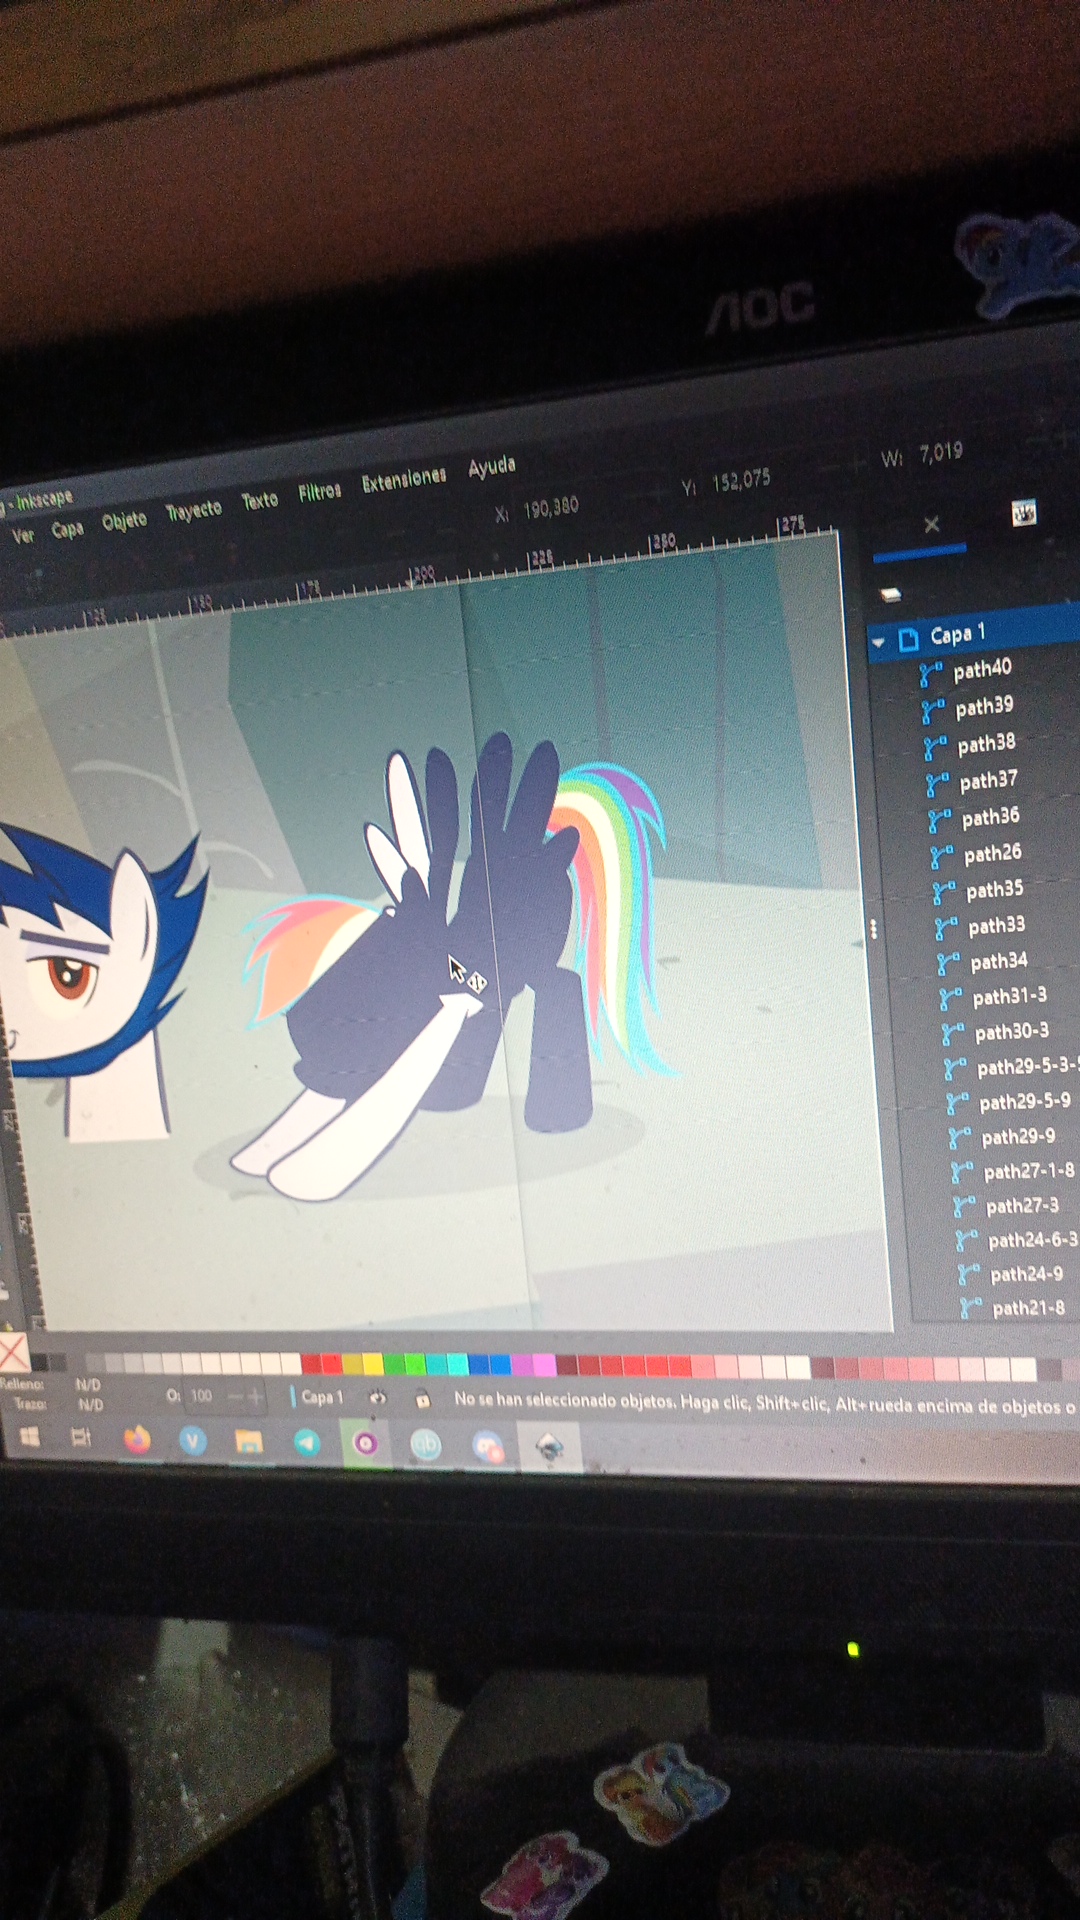
Task: Open Task View on the taskbar
Action: (81, 1438)
